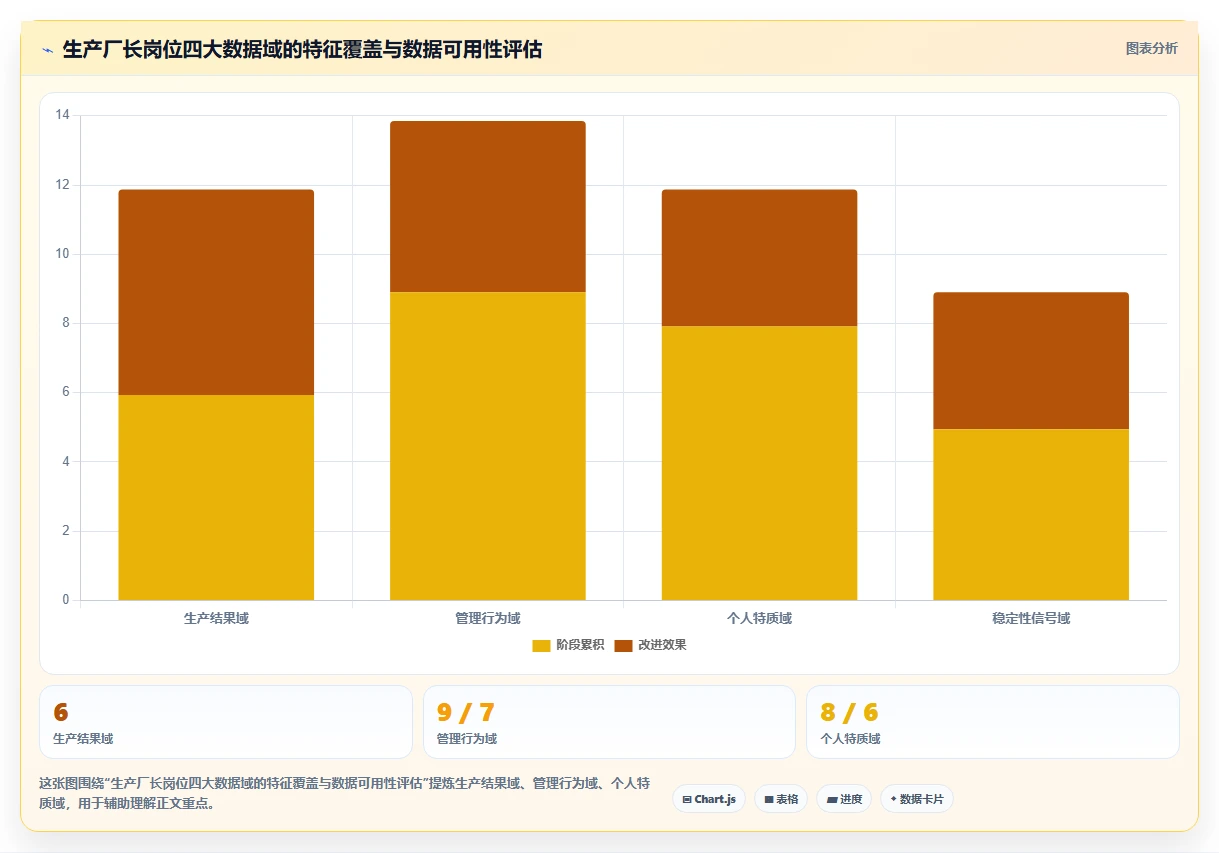1219x853 pixels.
Task: Click the yellow bar segment for 个人特质域
Action: click(759, 463)
